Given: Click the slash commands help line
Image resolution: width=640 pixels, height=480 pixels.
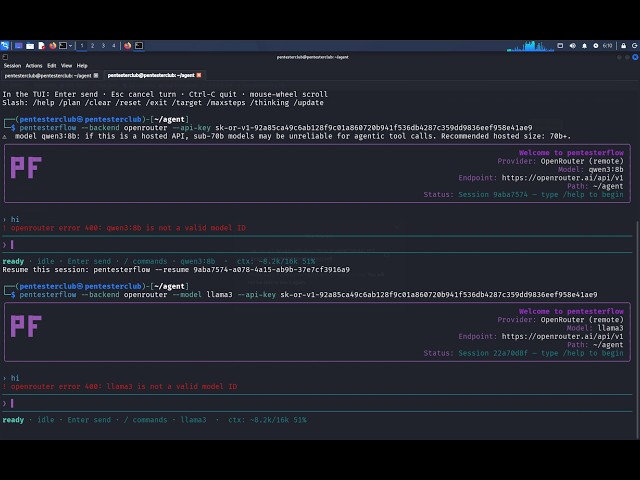Looking at the screenshot, I should pyautogui.click(x=163, y=103).
